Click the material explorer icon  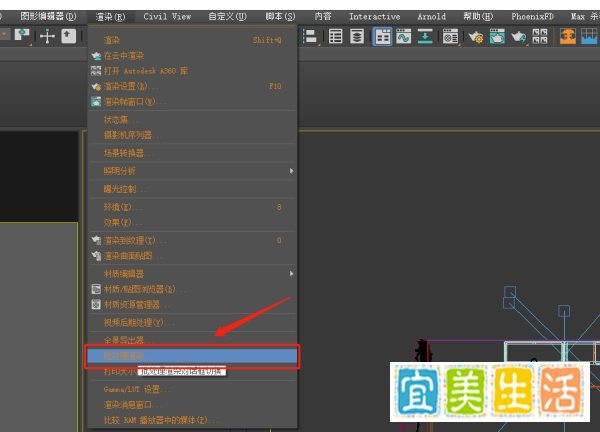[96, 305]
